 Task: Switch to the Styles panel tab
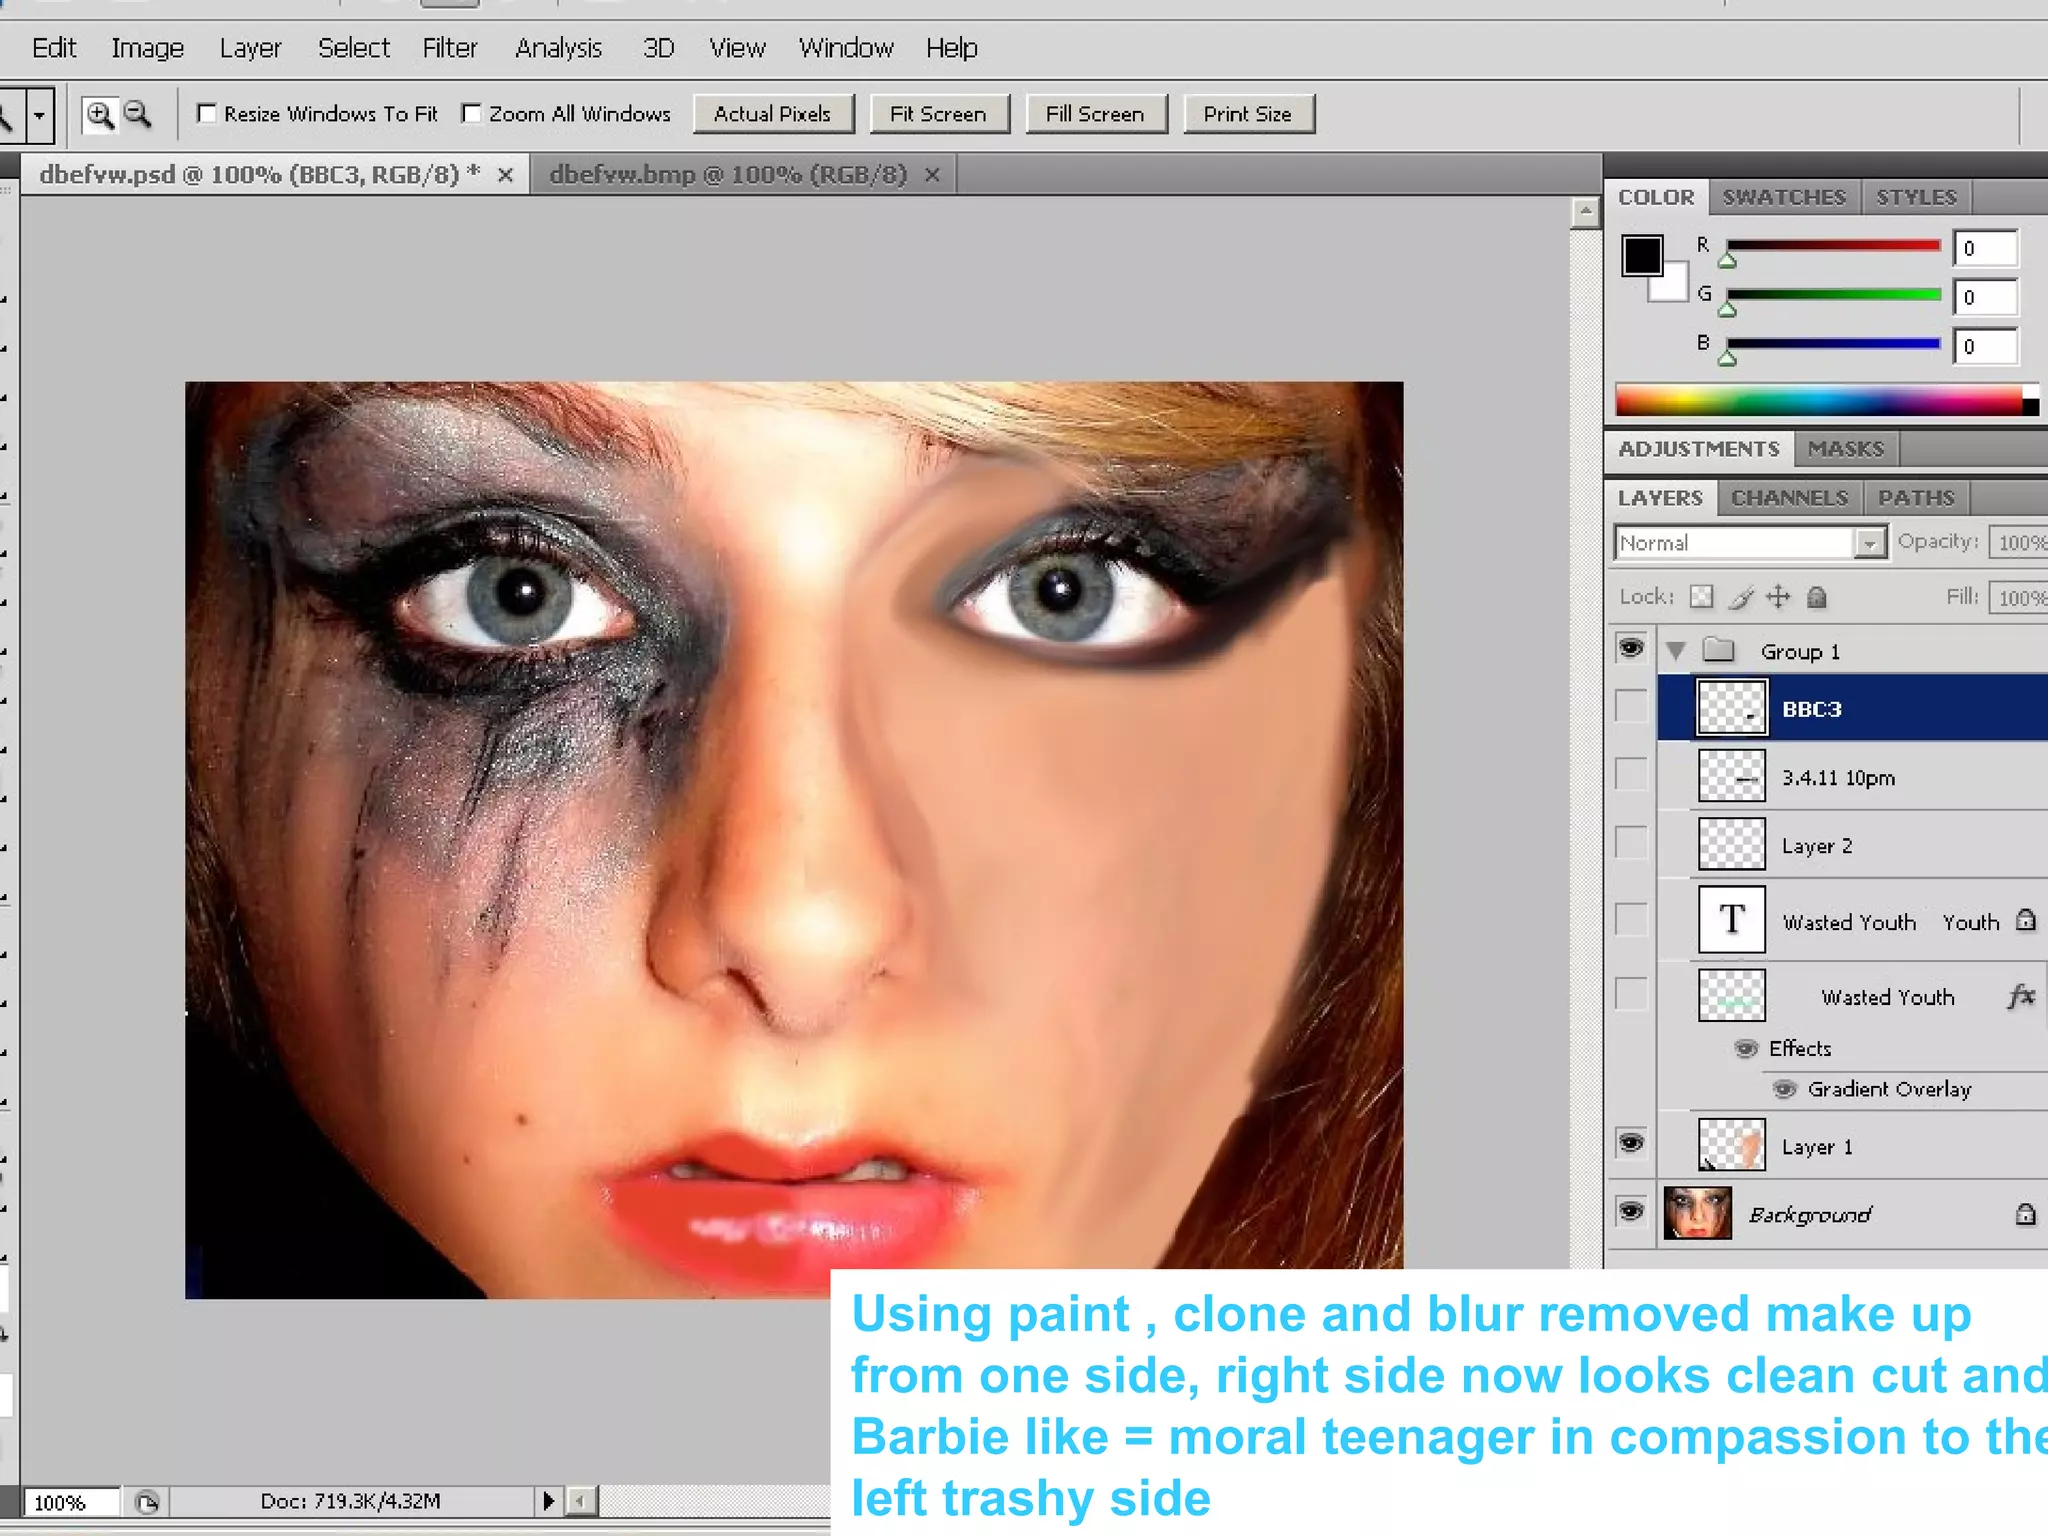click(x=1916, y=197)
